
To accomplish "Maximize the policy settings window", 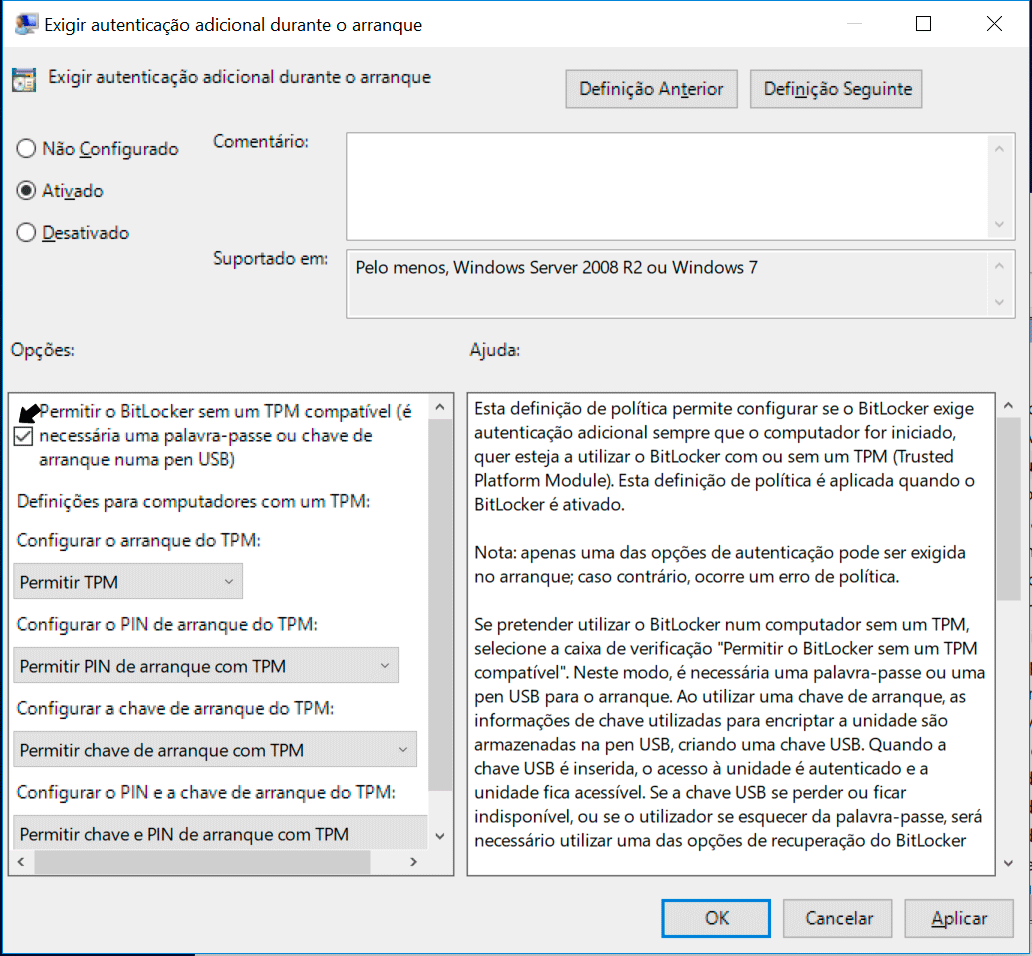I will point(923,24).
